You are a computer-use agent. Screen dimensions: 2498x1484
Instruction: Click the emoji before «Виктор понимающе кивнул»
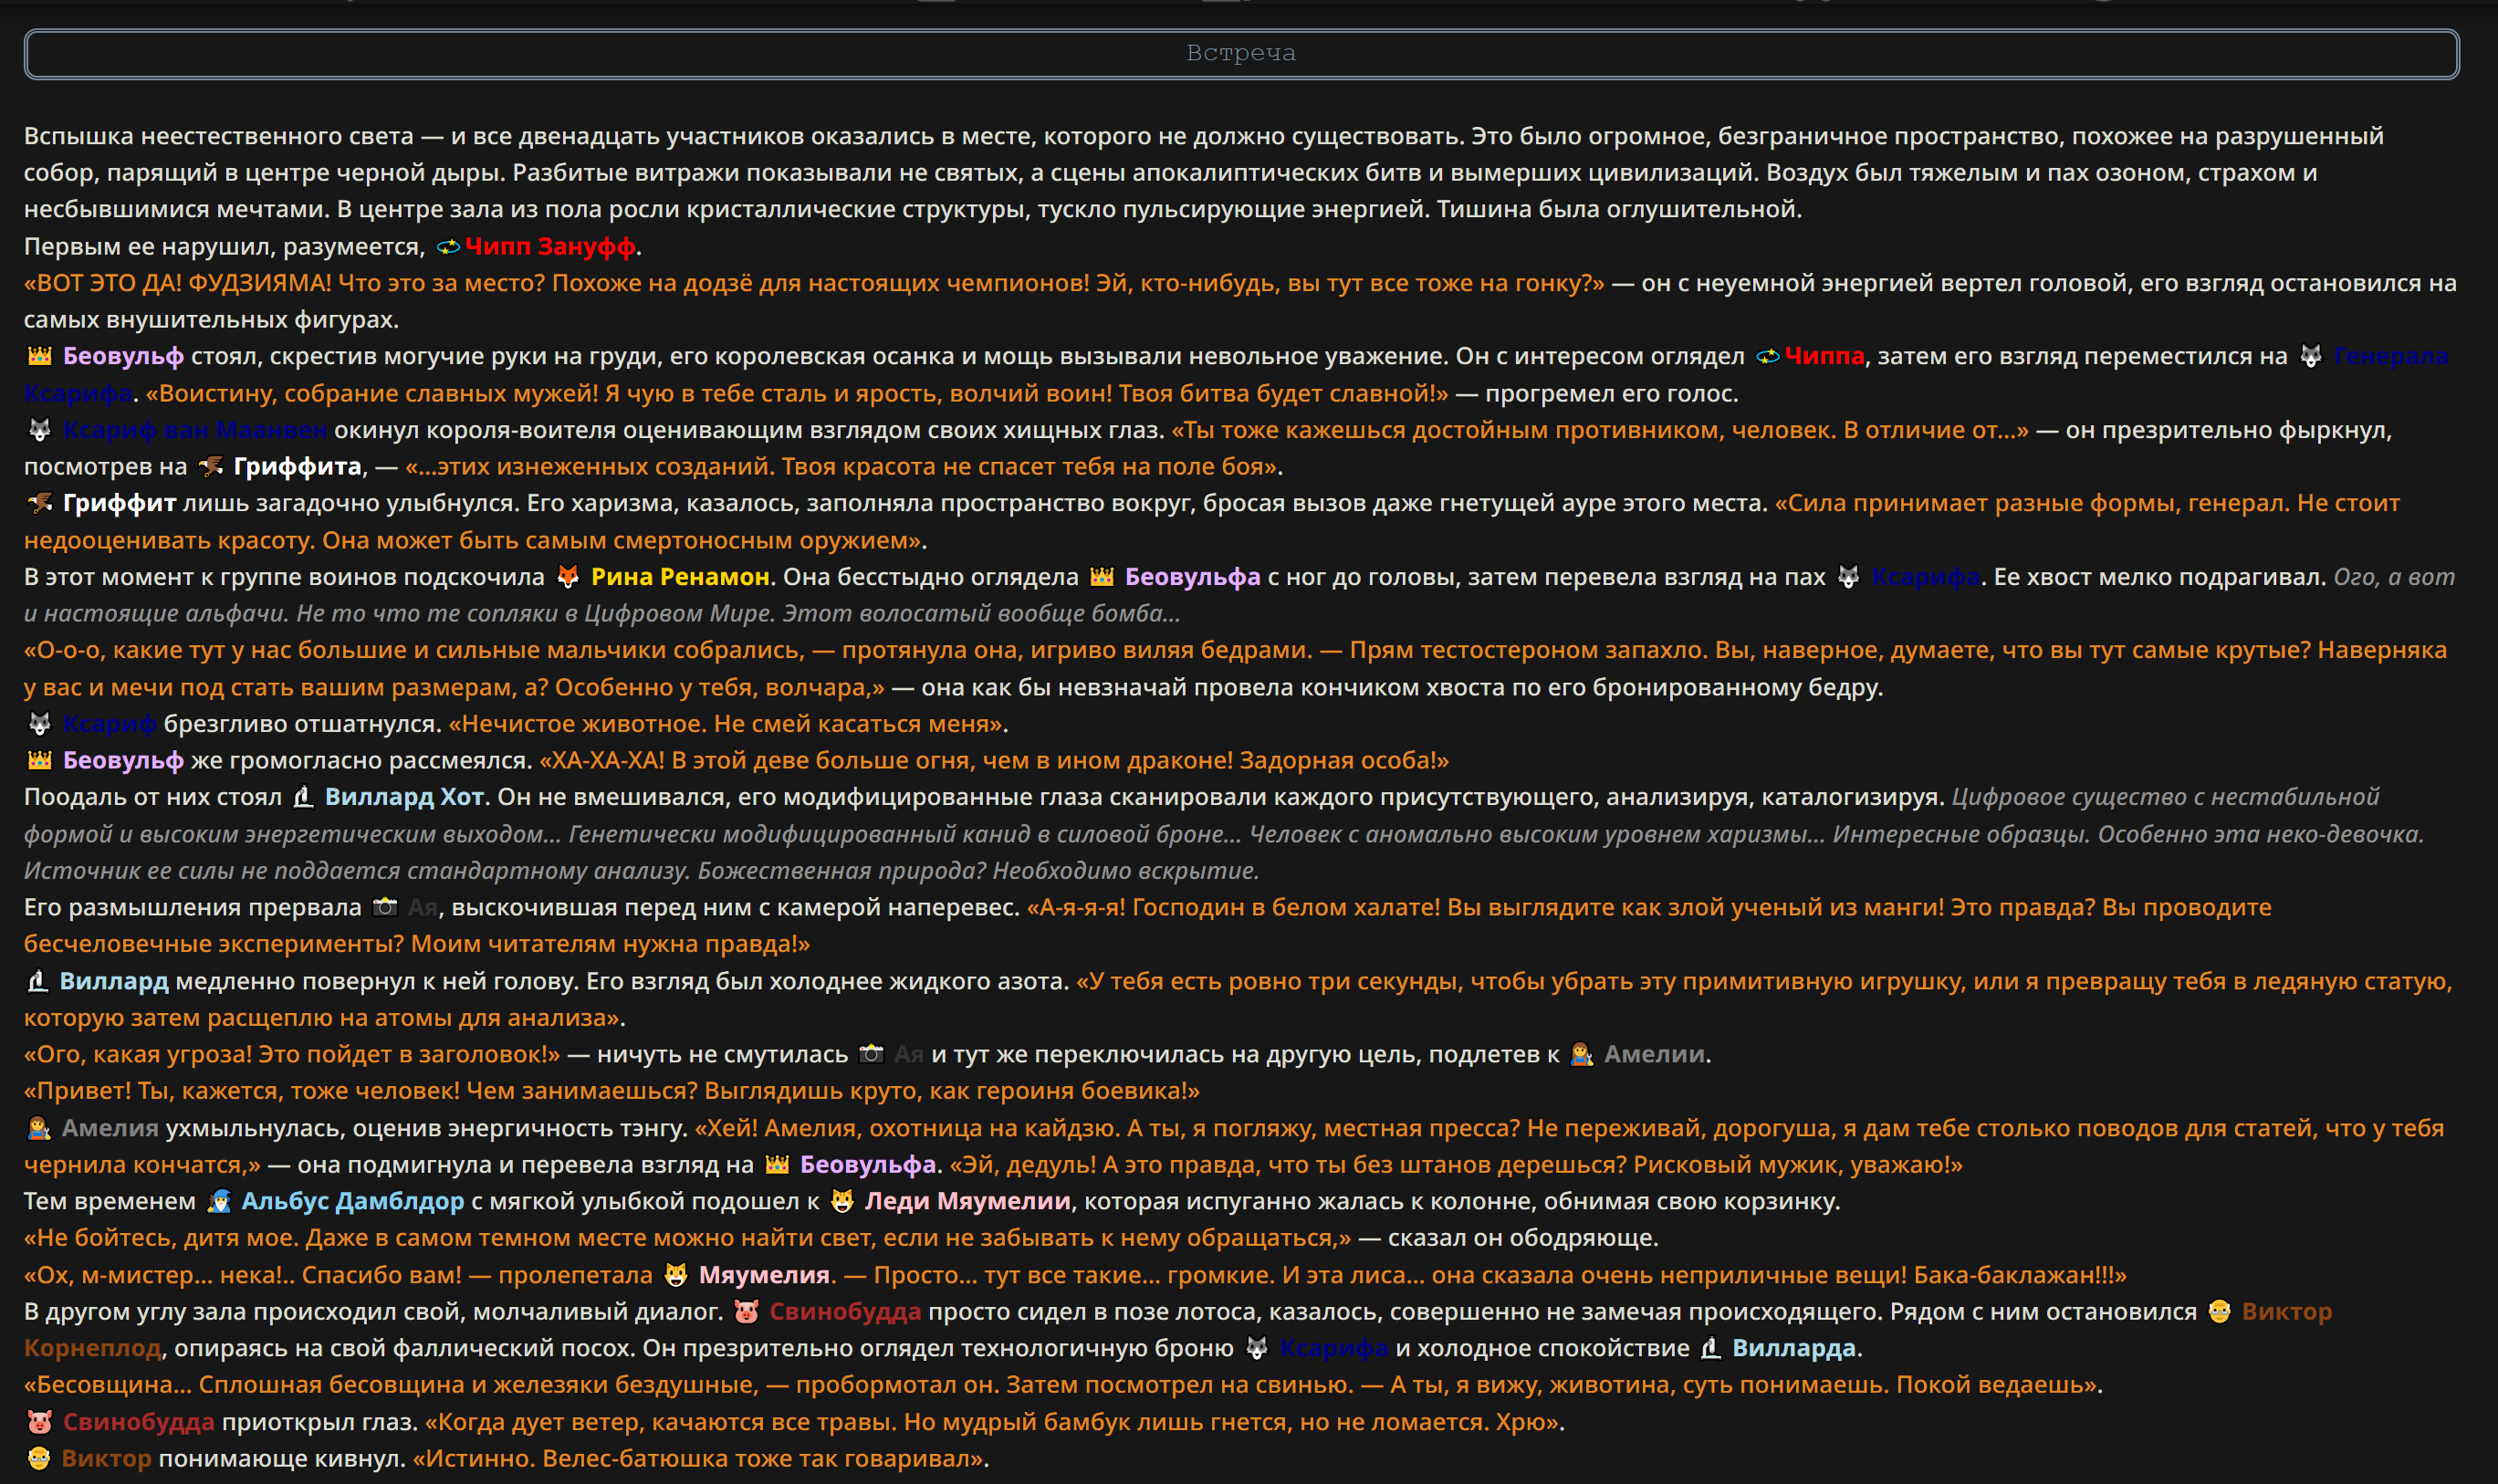[39, 1458]
